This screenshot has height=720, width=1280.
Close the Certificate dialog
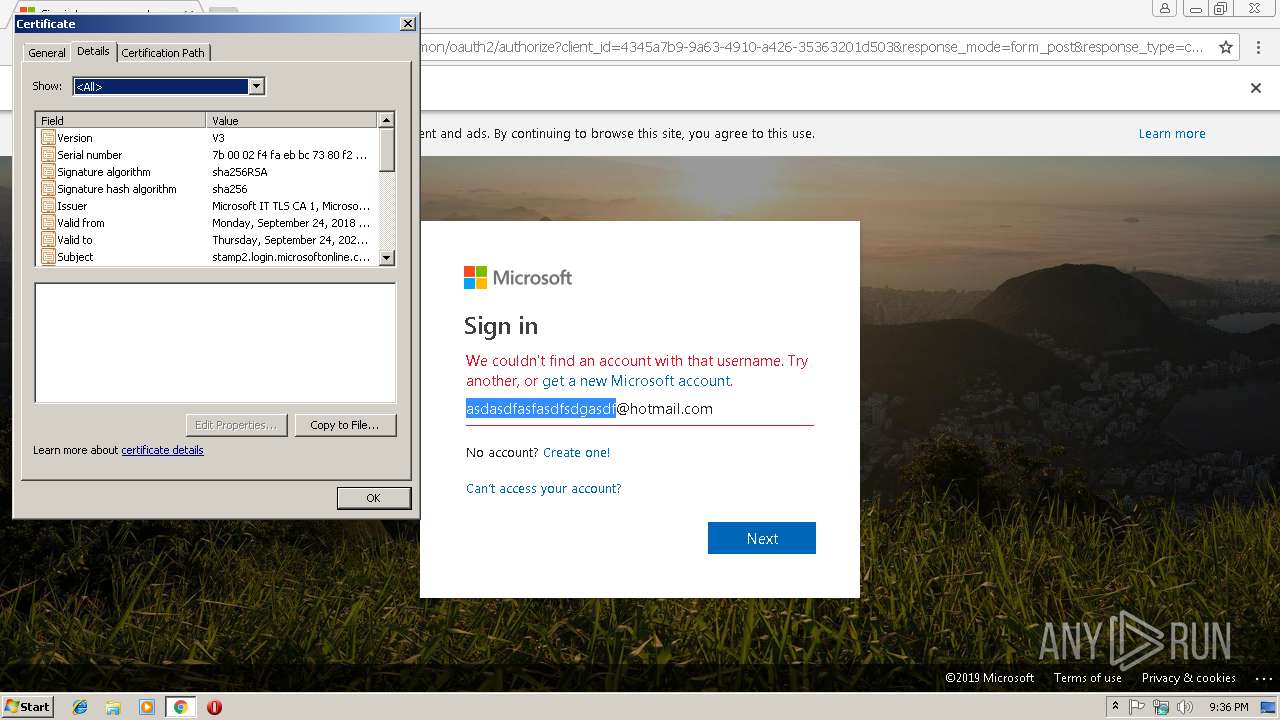tap(407, 23)
